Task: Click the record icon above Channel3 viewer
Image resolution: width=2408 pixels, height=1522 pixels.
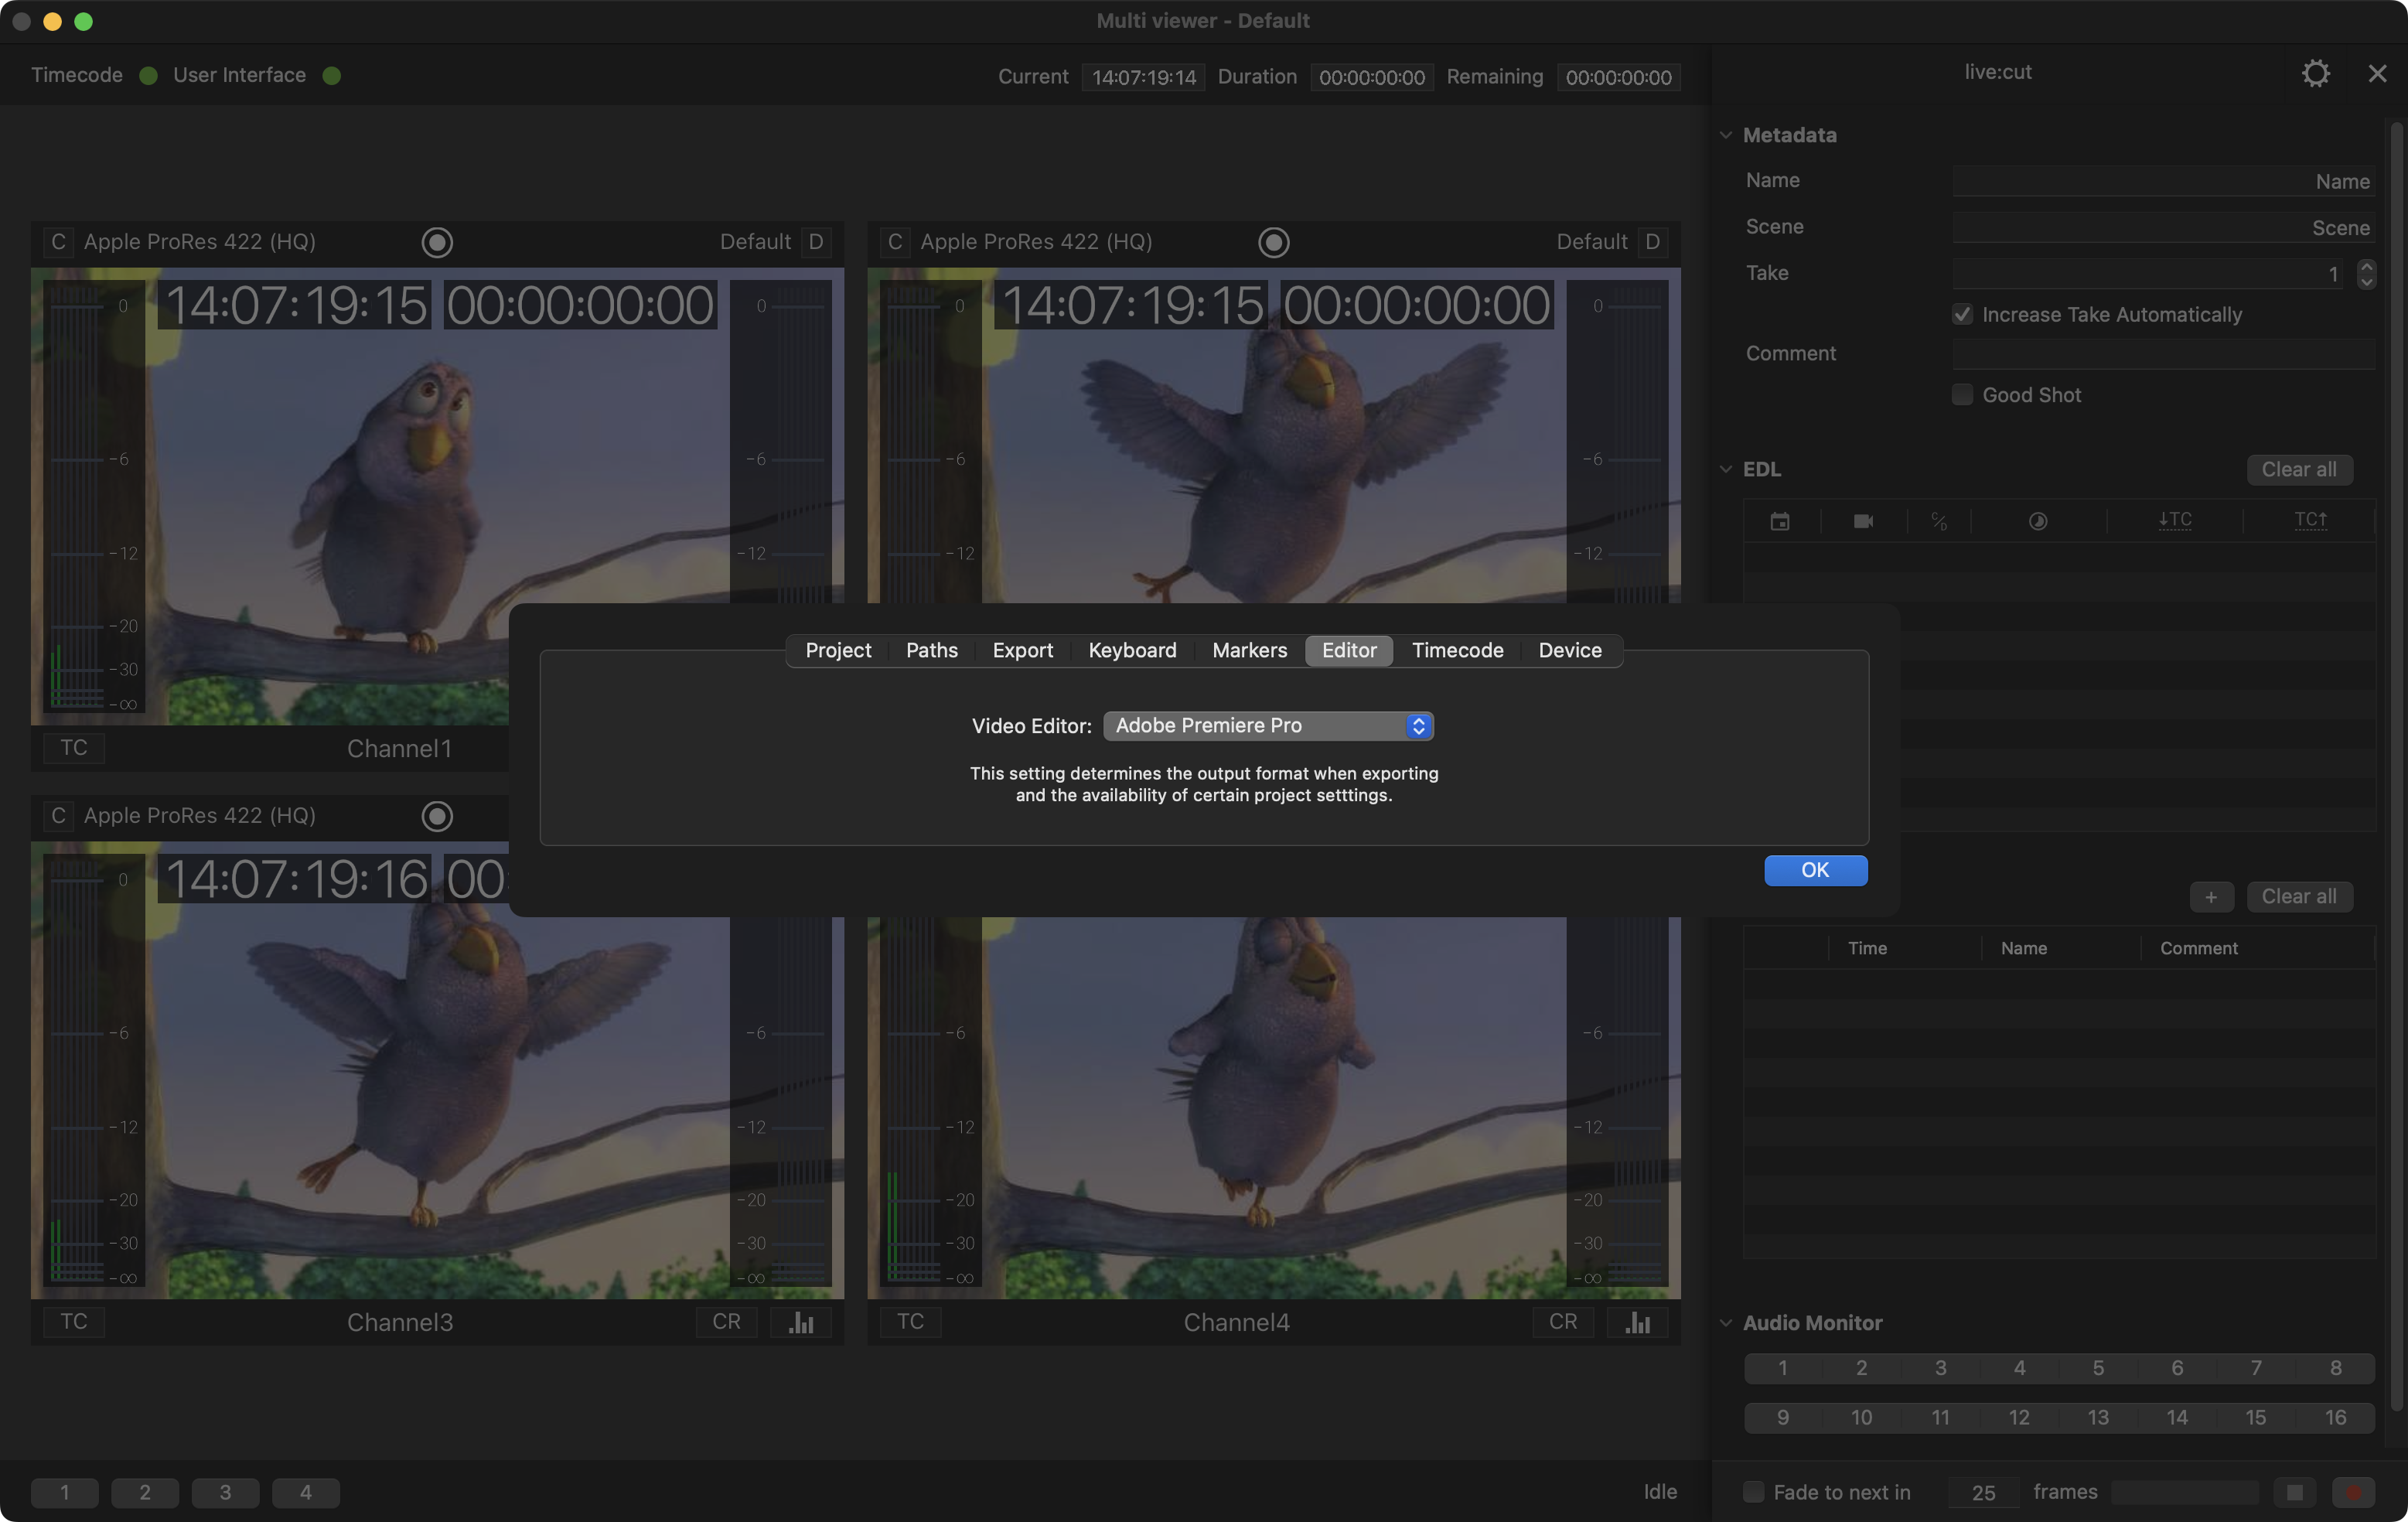Action: (x=437, y=816)
